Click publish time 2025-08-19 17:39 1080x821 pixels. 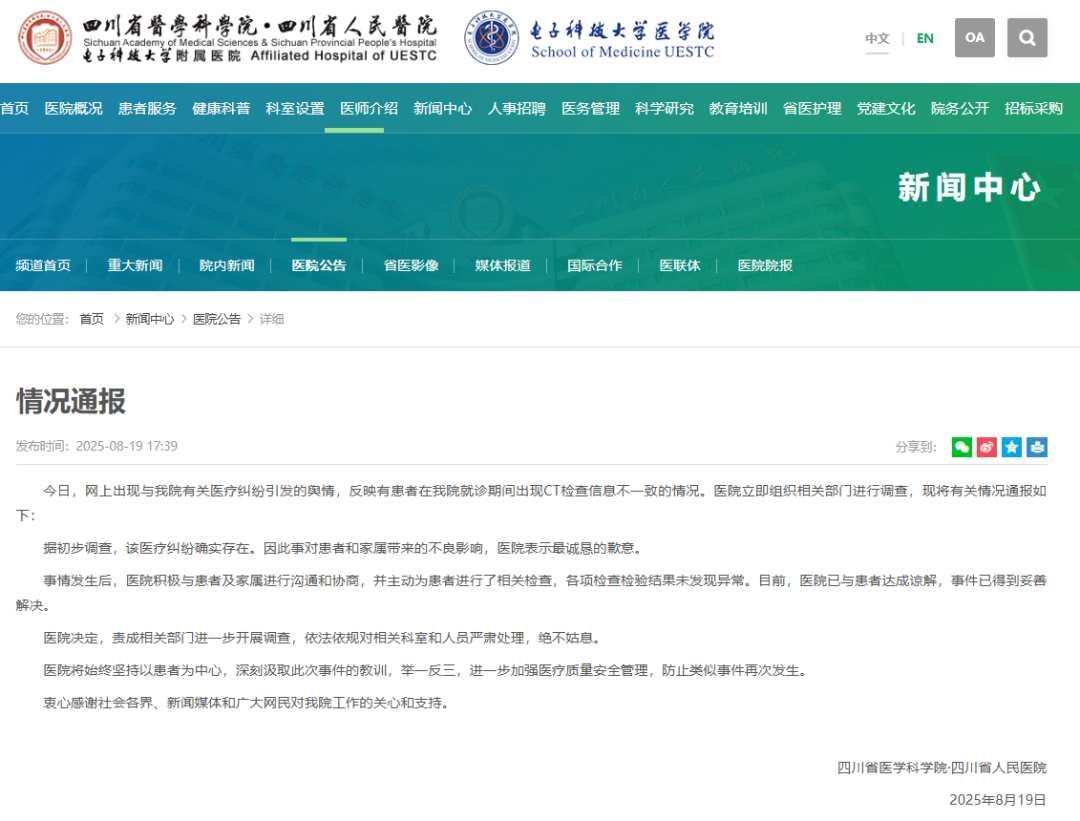click(x=96, y=446)
